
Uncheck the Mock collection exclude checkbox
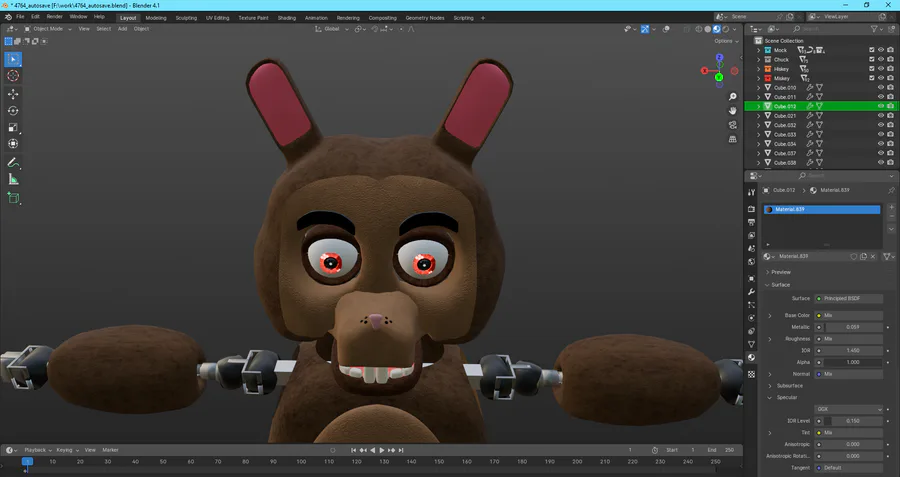[x=871, y=50]
